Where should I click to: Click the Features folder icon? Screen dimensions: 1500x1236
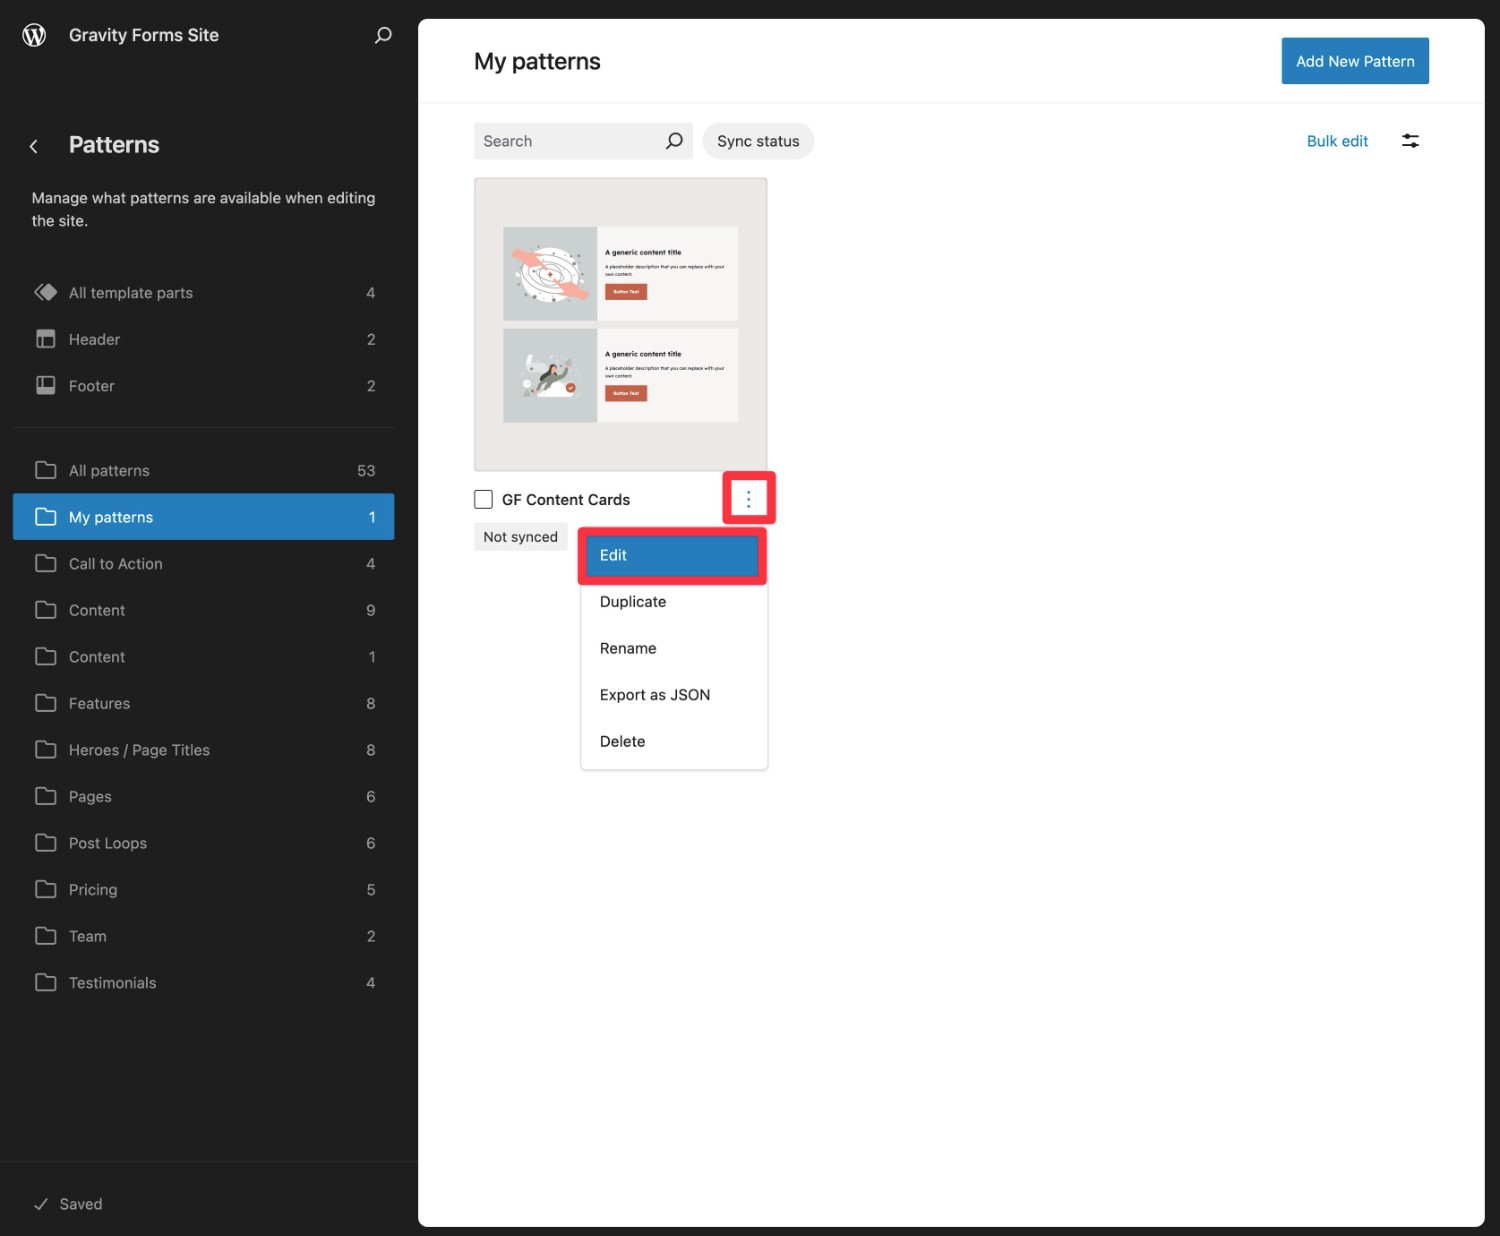point(46,703)
